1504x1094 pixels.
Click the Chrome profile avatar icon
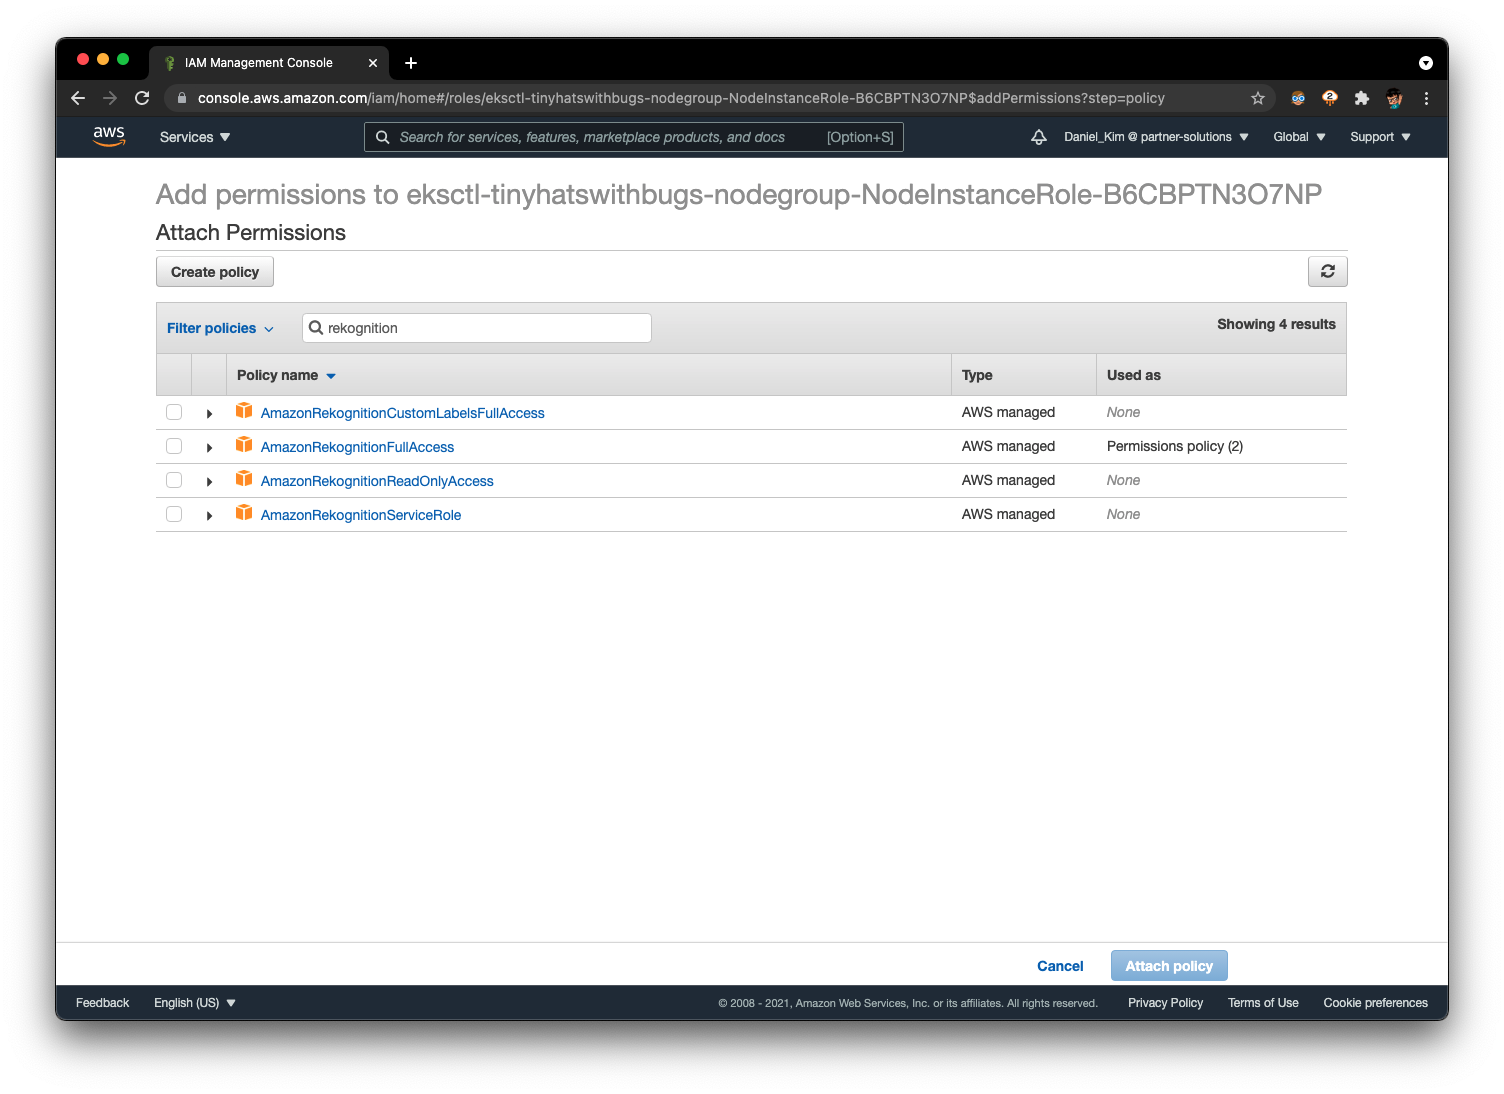(x=1394, y=98)
